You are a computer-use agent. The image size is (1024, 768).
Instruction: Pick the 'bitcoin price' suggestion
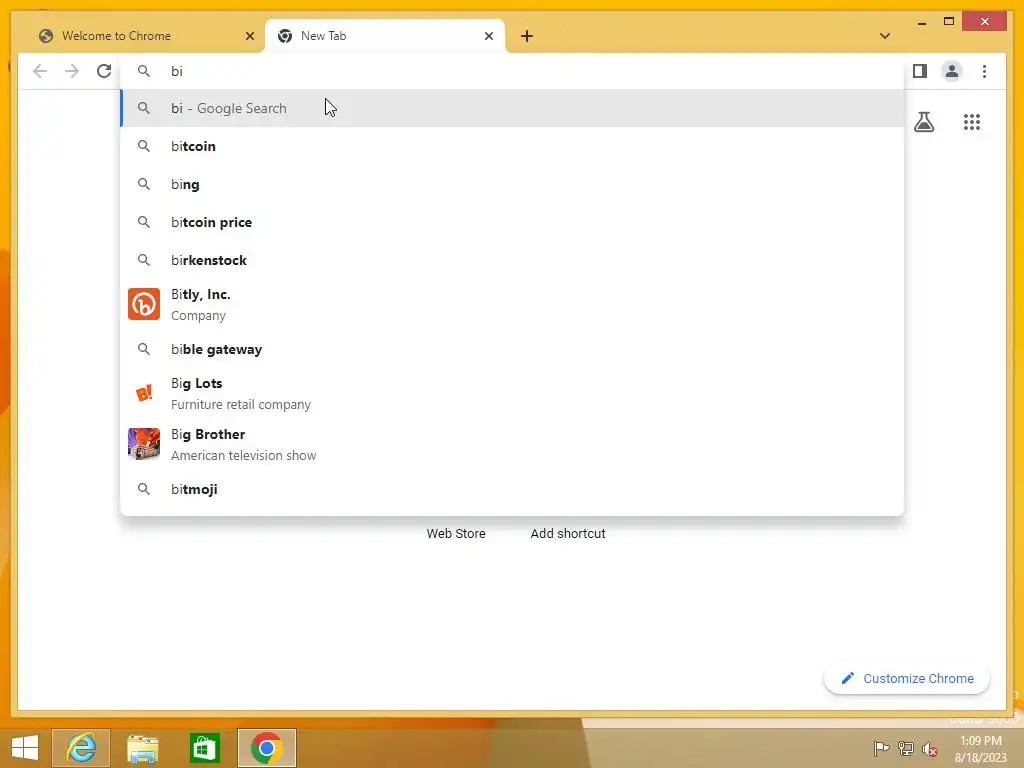(x=513, y=222)
